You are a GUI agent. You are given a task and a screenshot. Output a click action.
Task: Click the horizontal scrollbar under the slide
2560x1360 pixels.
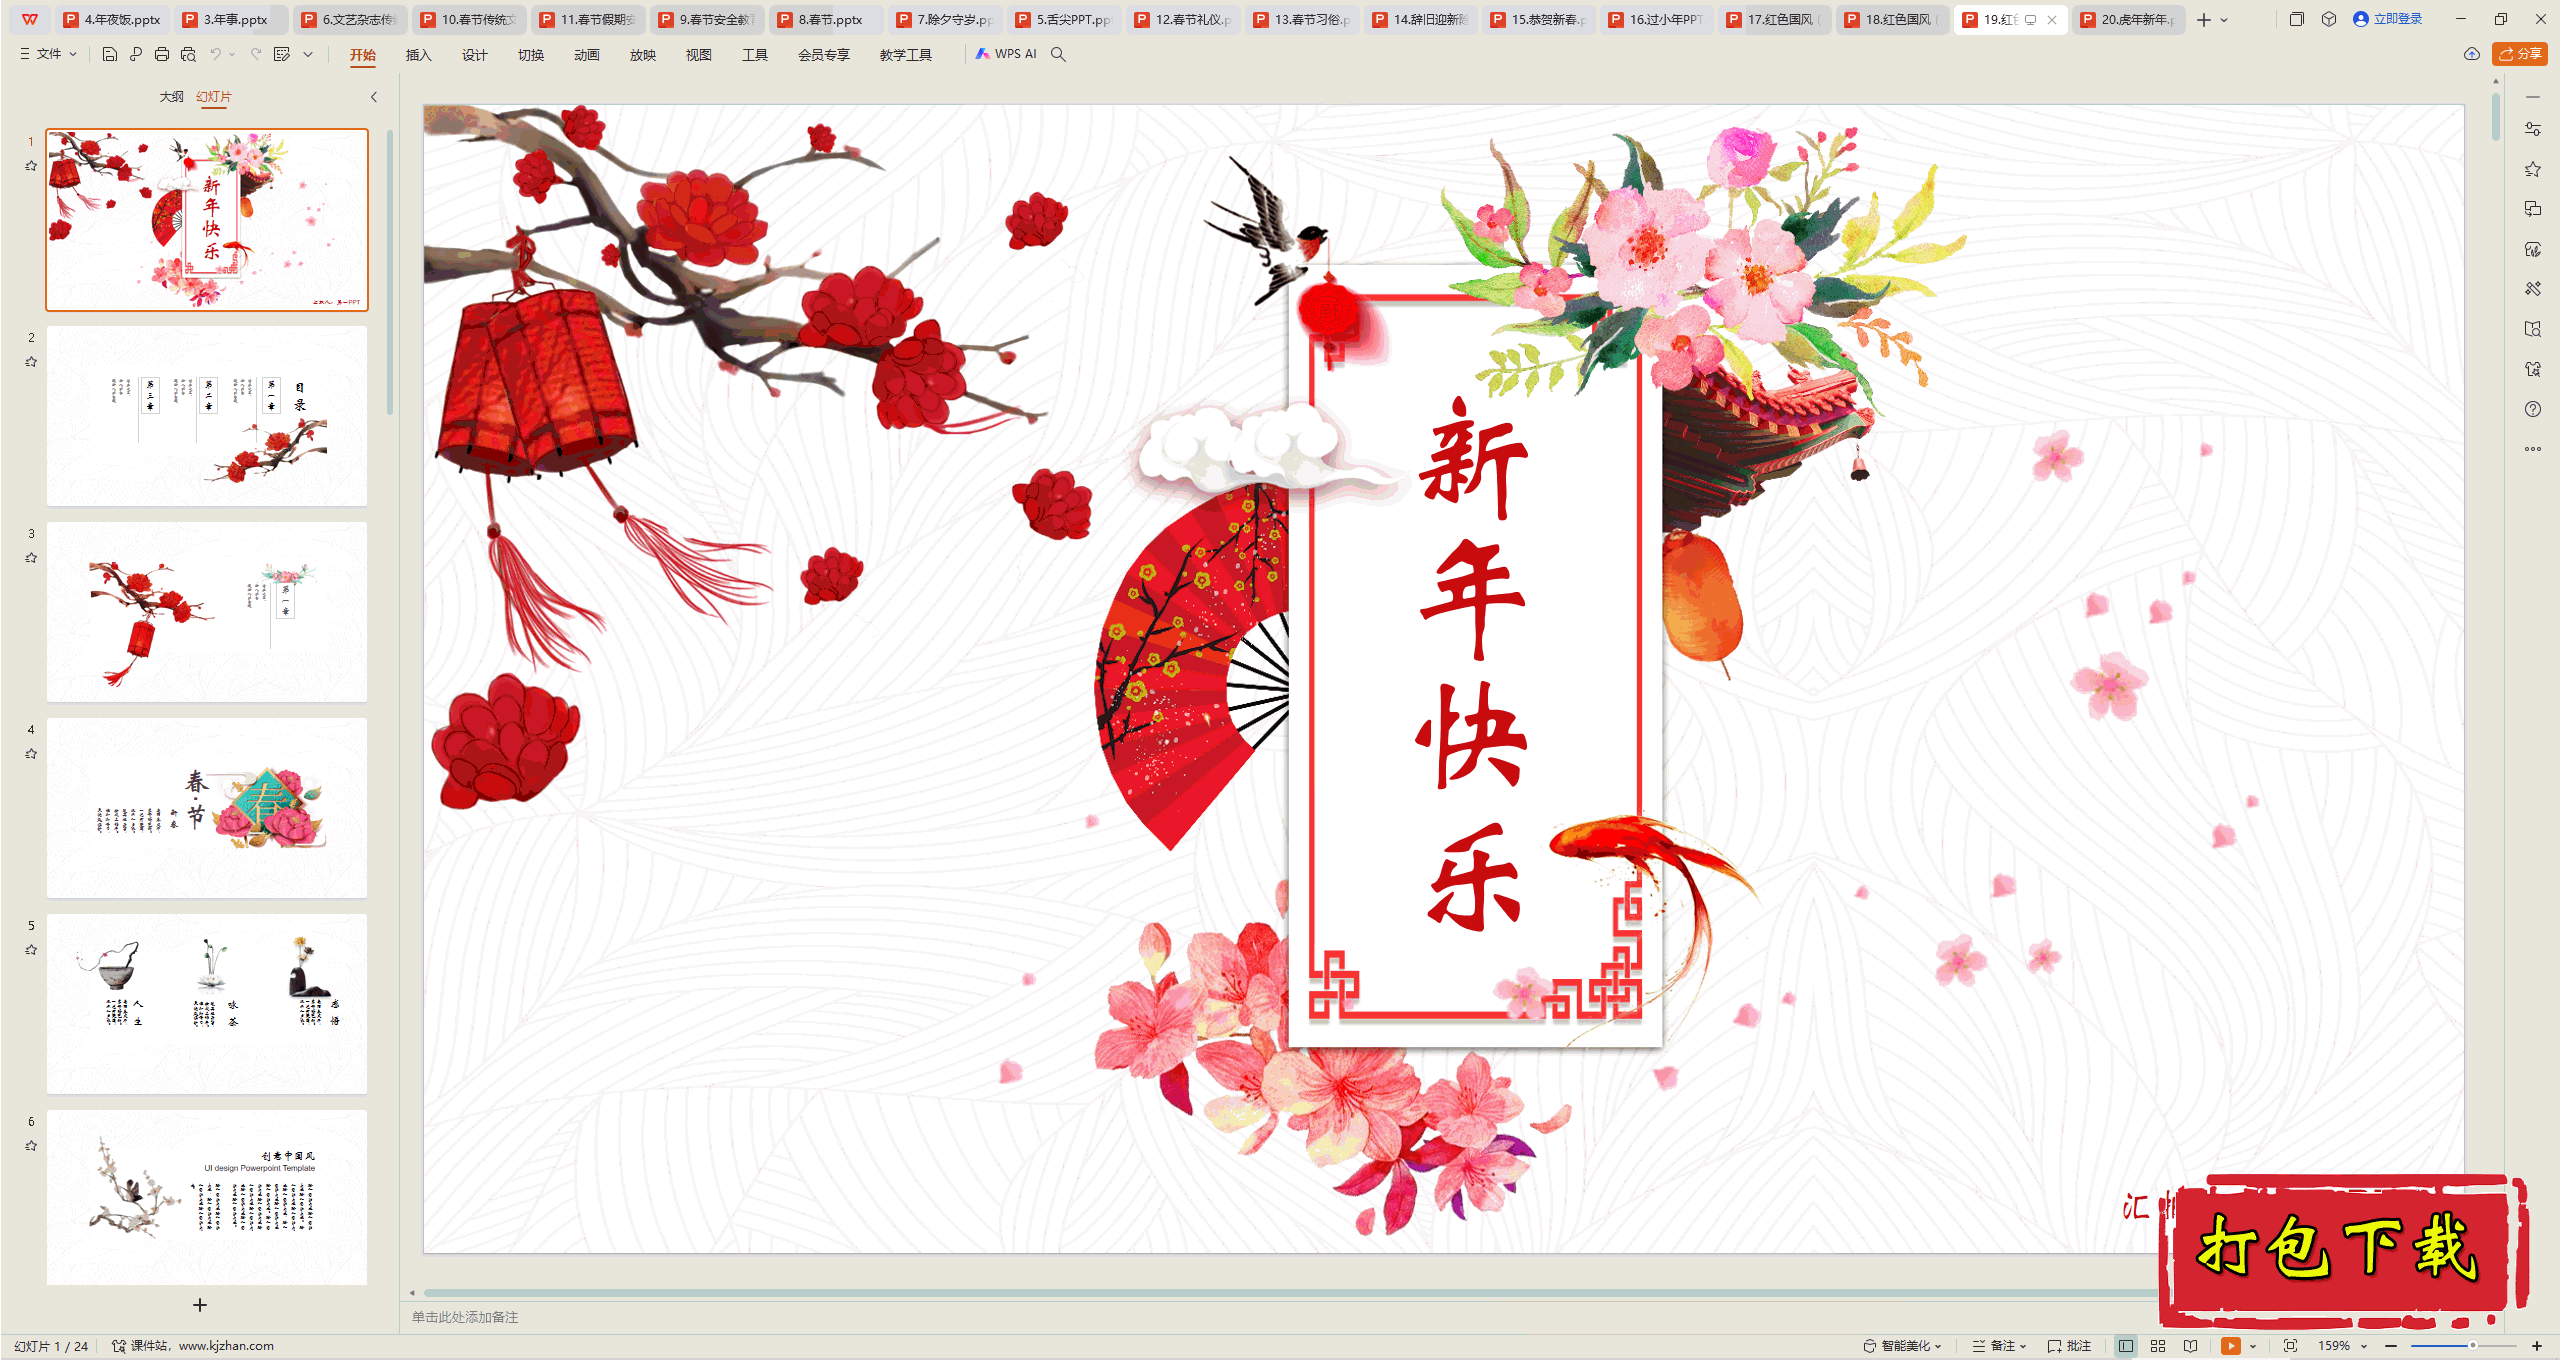click(x=1290, y=1293)
